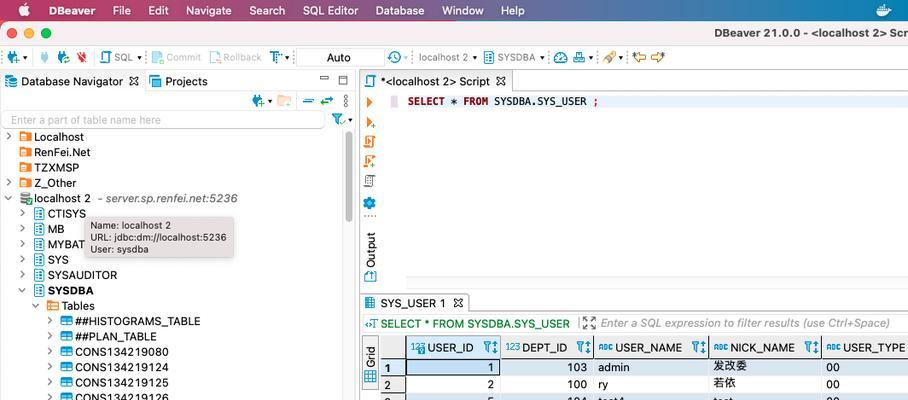Execute script in separate tabs icon
The height and width of the screenshot is (400, 908).
(x=369, y=161)
